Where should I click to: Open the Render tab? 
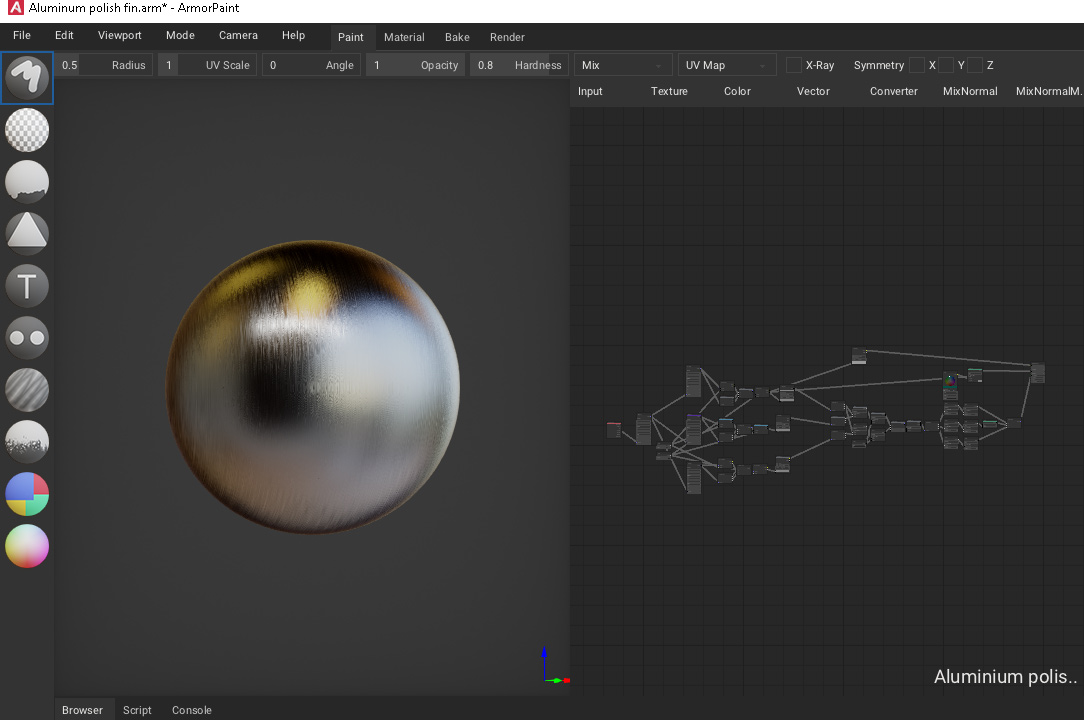(x=507, y=37)
